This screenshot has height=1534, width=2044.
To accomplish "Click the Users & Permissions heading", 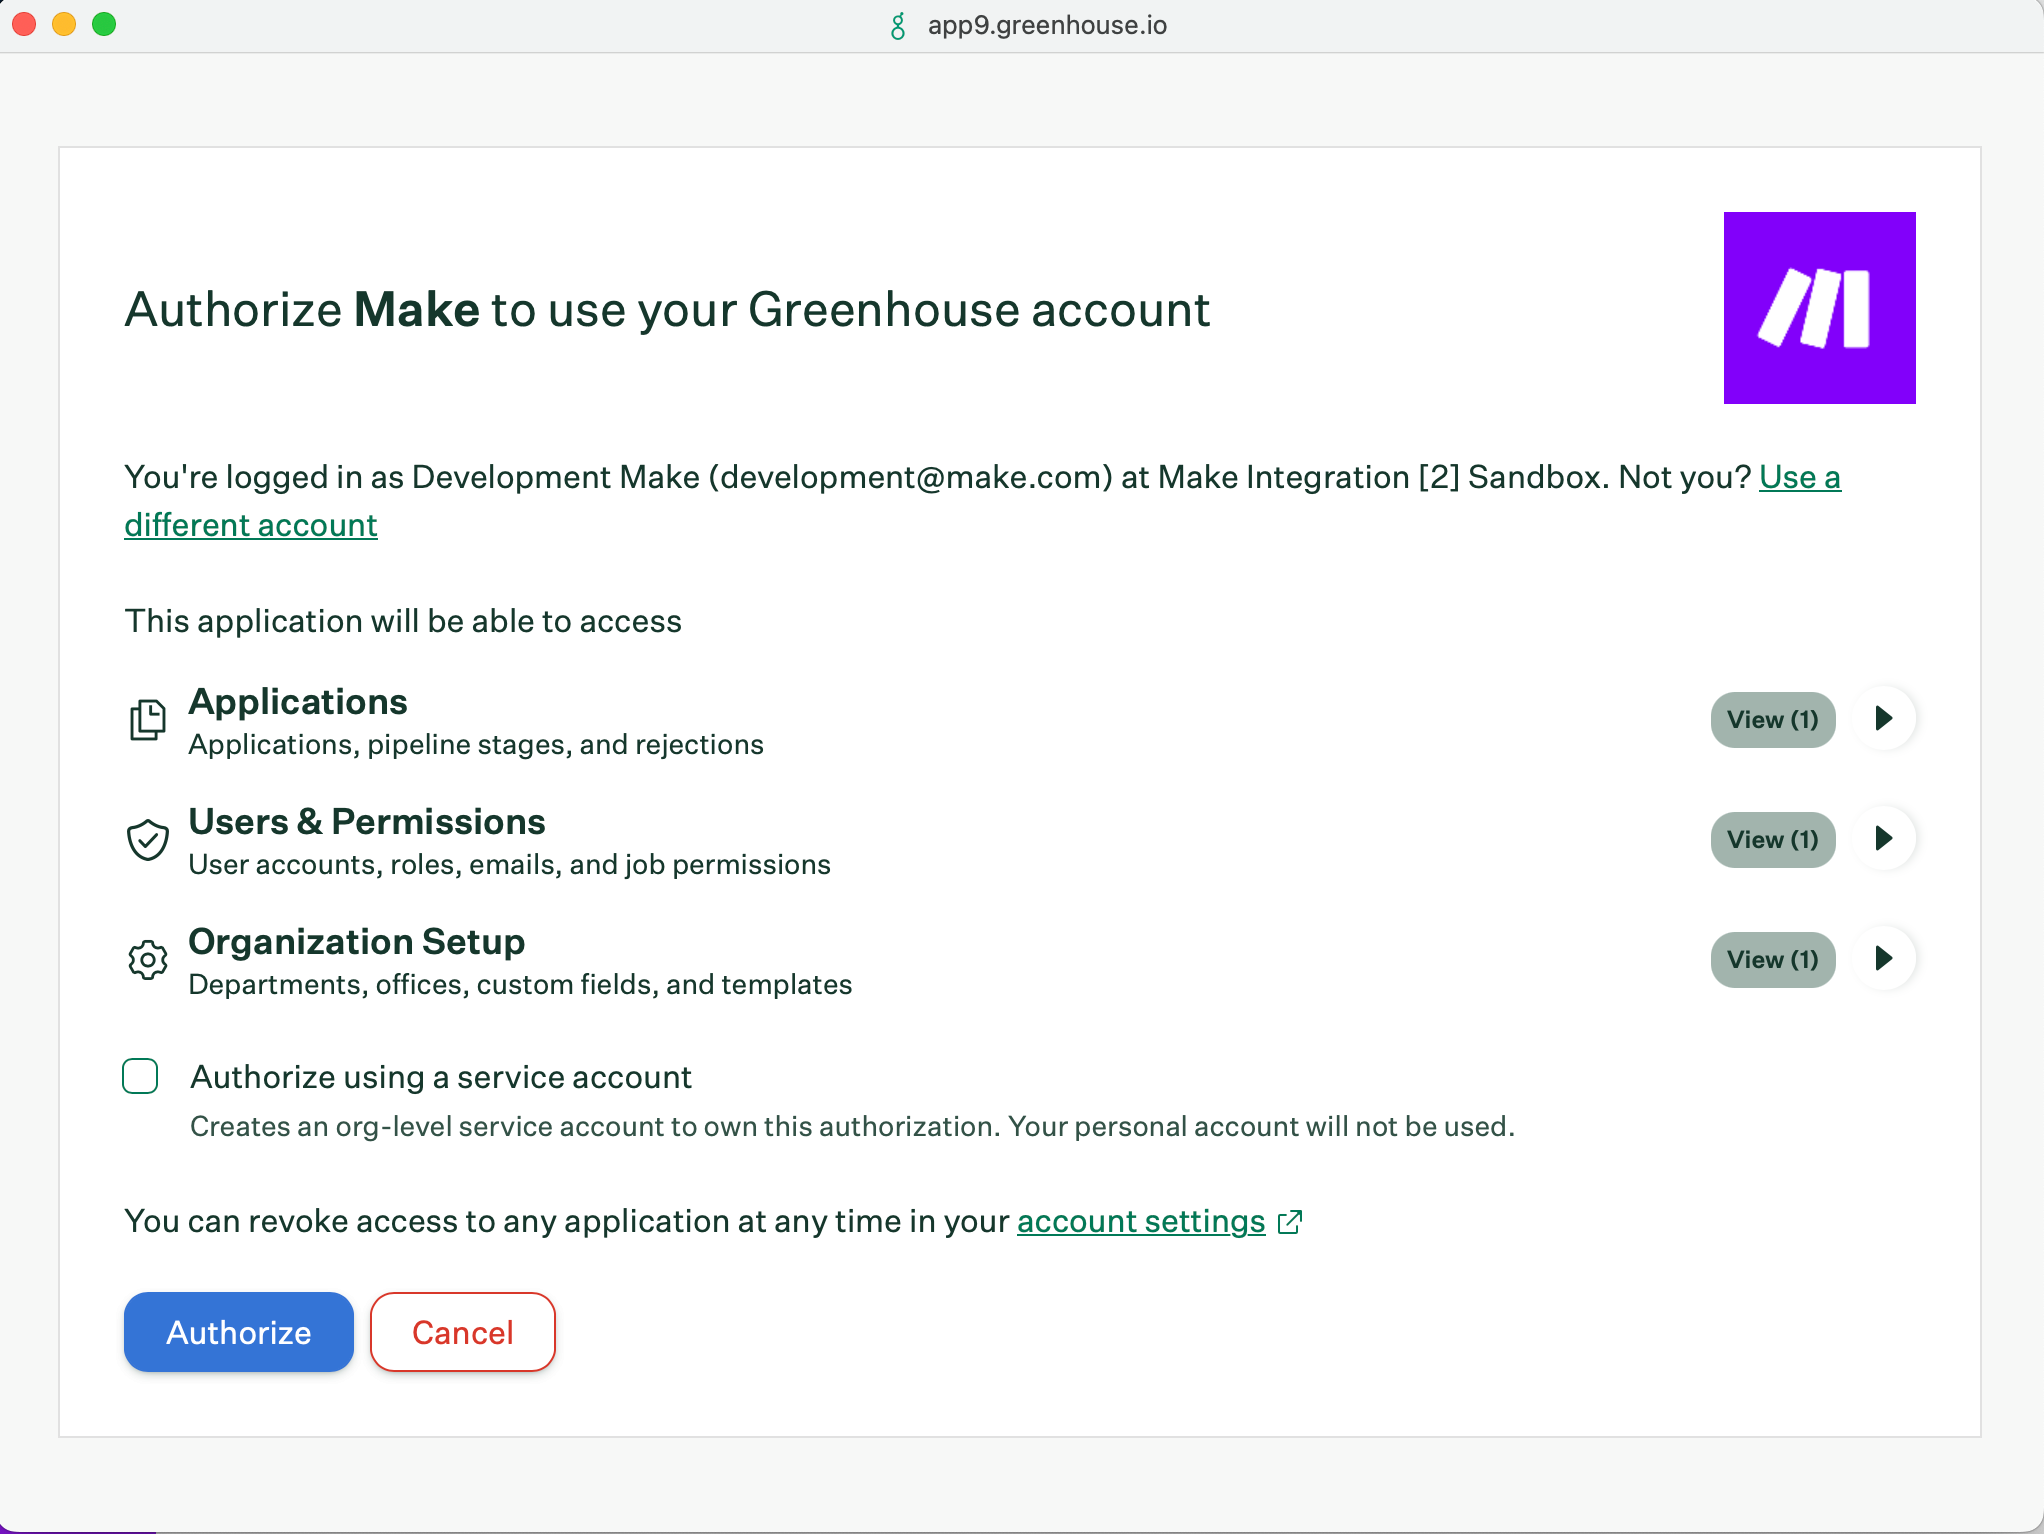I will 367,822.
